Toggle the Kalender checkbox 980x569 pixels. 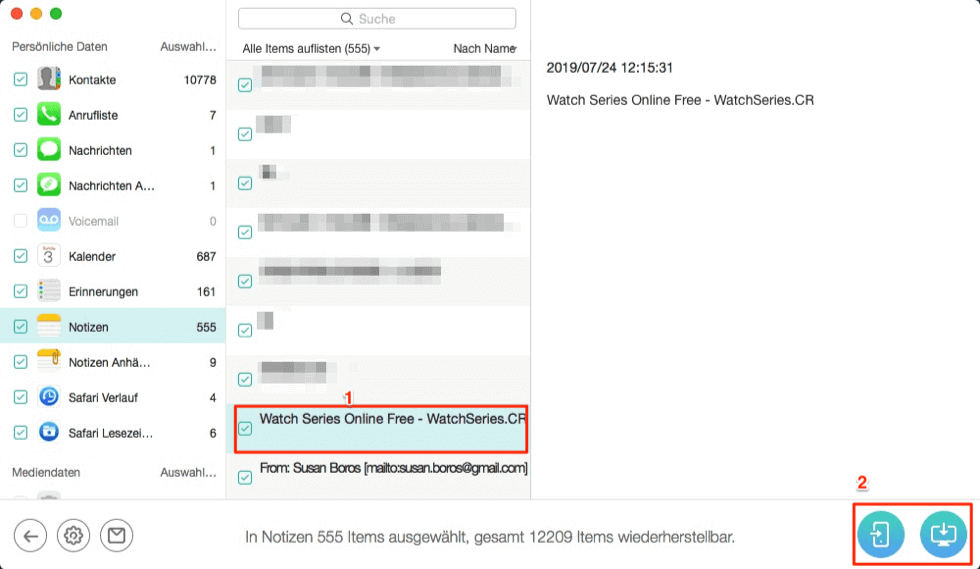(21, 256)
